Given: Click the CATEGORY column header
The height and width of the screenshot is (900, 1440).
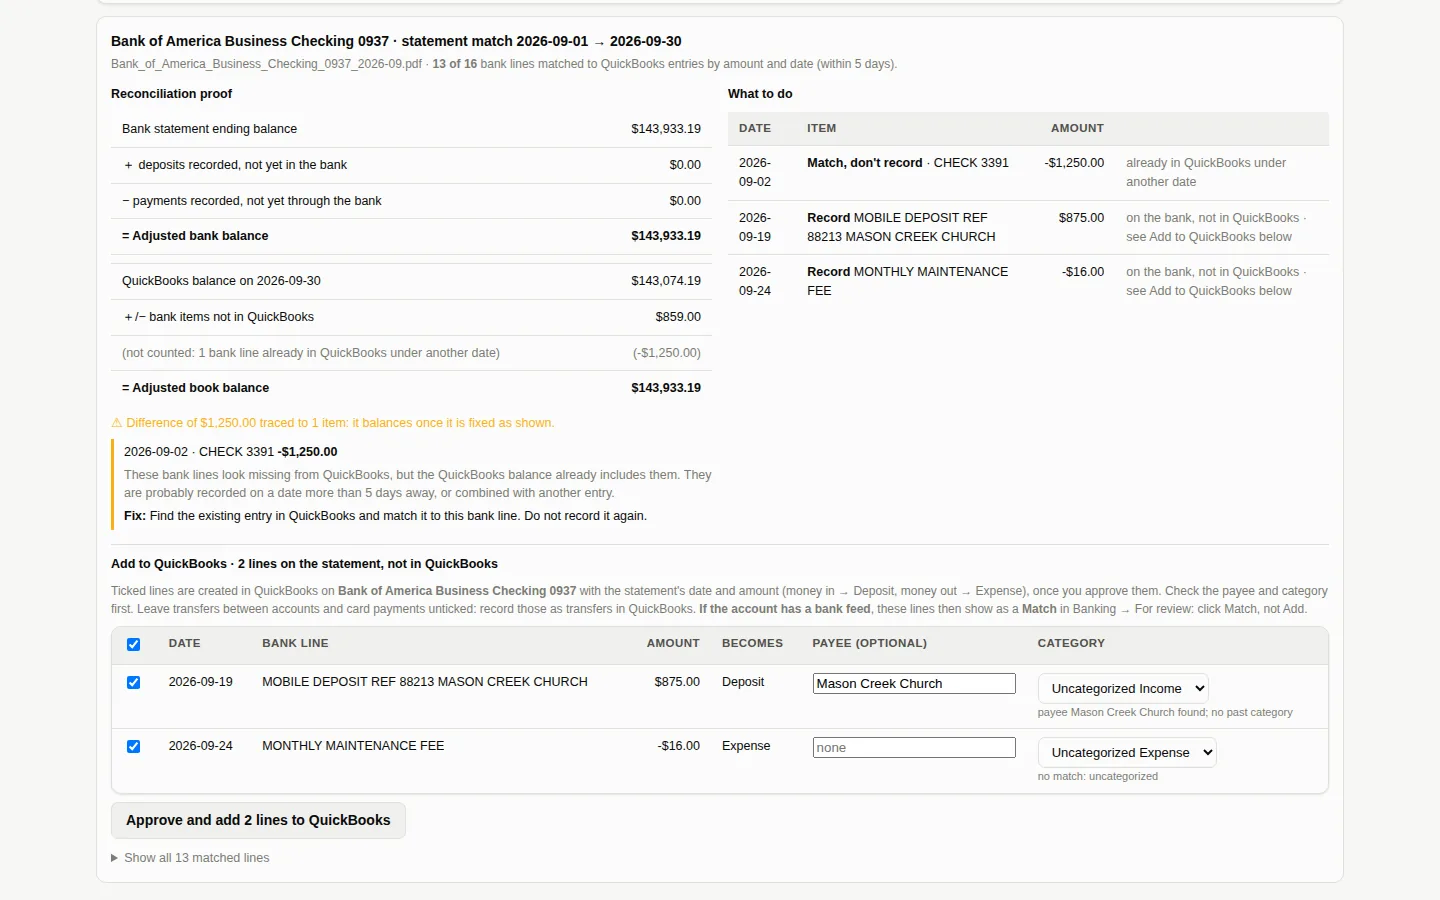Looking at the screenshot, I should [1071, 643].
